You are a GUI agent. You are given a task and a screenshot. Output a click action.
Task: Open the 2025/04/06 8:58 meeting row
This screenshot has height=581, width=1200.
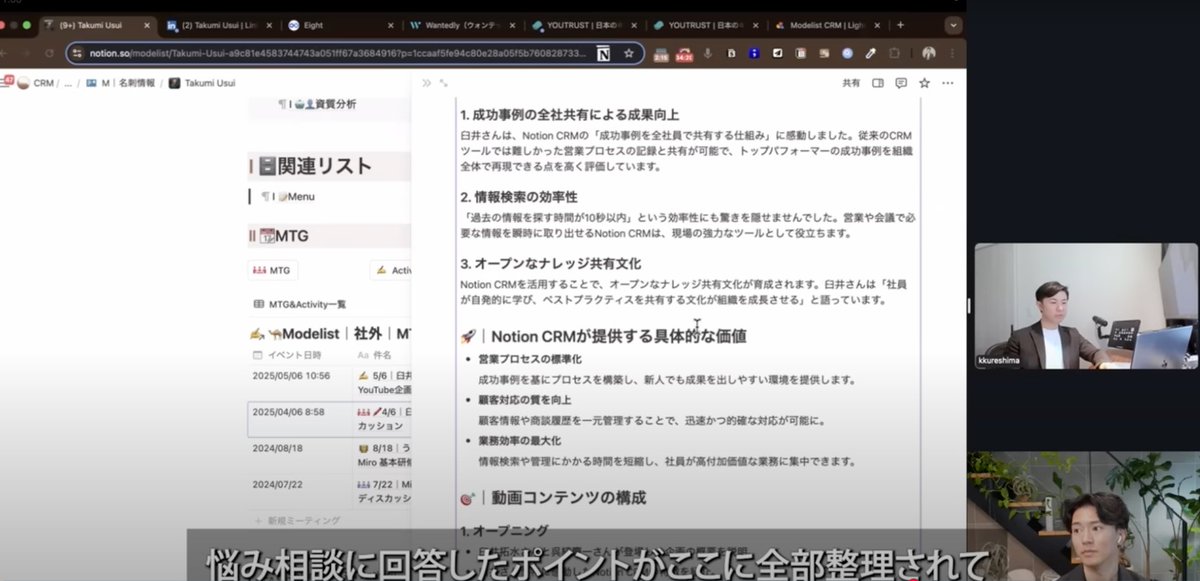330,418
